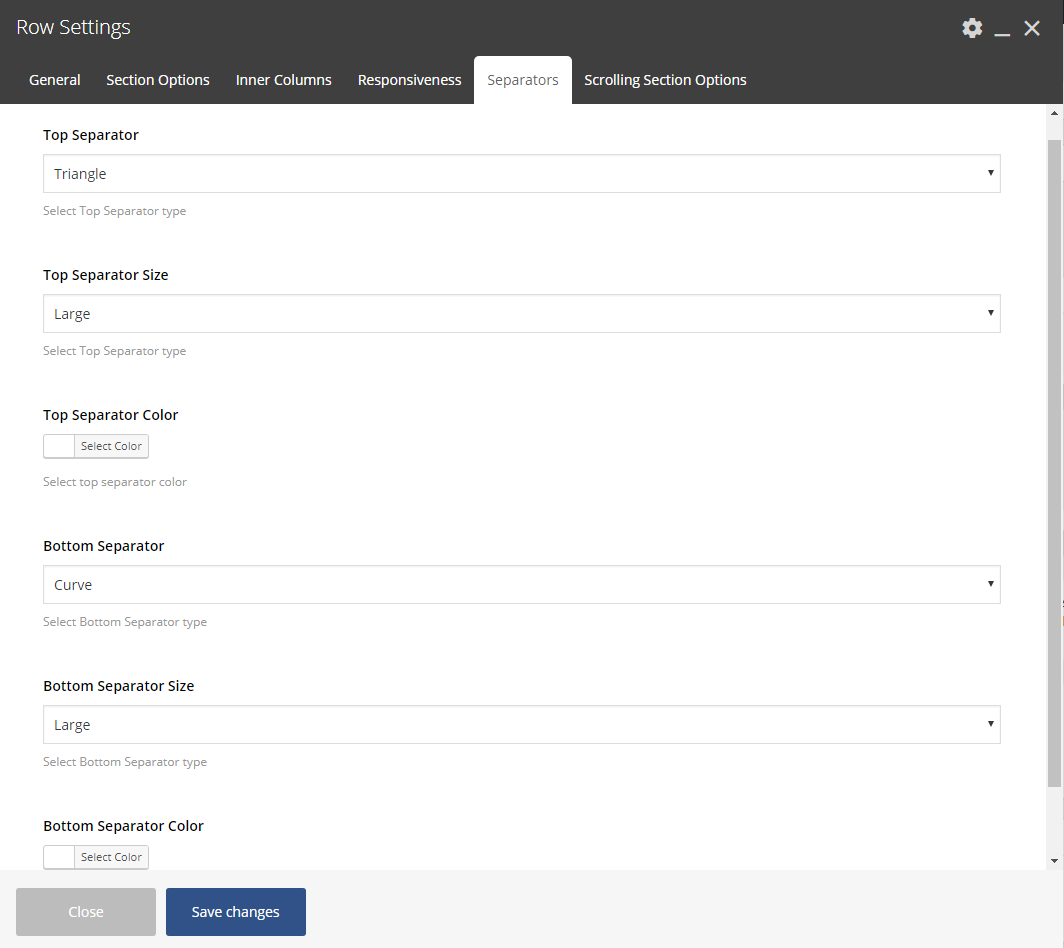Click the Bottom Separator label
Screen dimensions: 1064x948
(x=104, y=546)
